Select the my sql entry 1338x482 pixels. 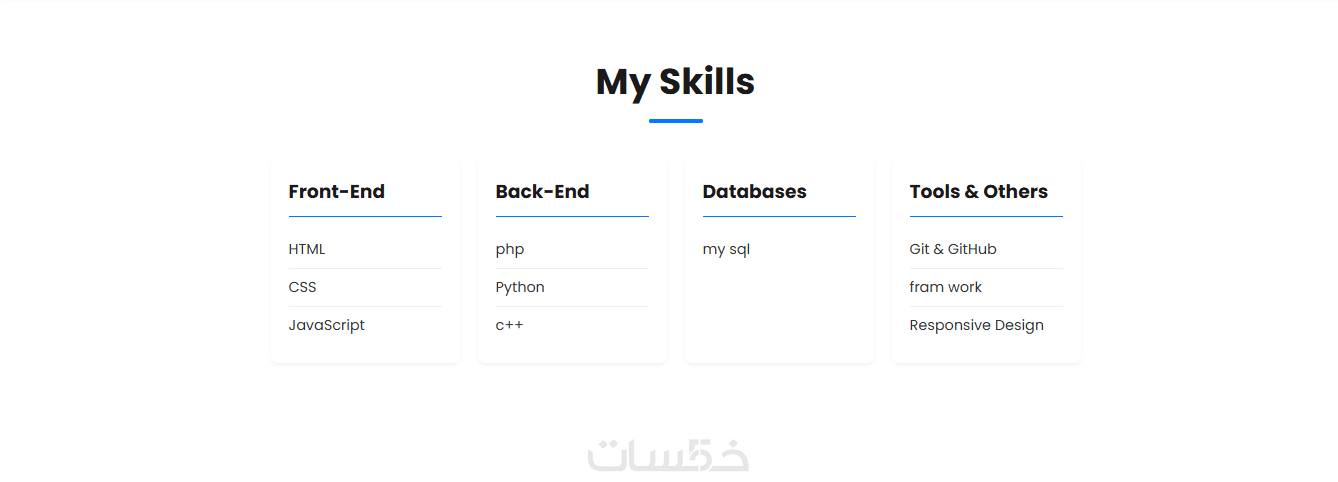(x=726, y=249)
